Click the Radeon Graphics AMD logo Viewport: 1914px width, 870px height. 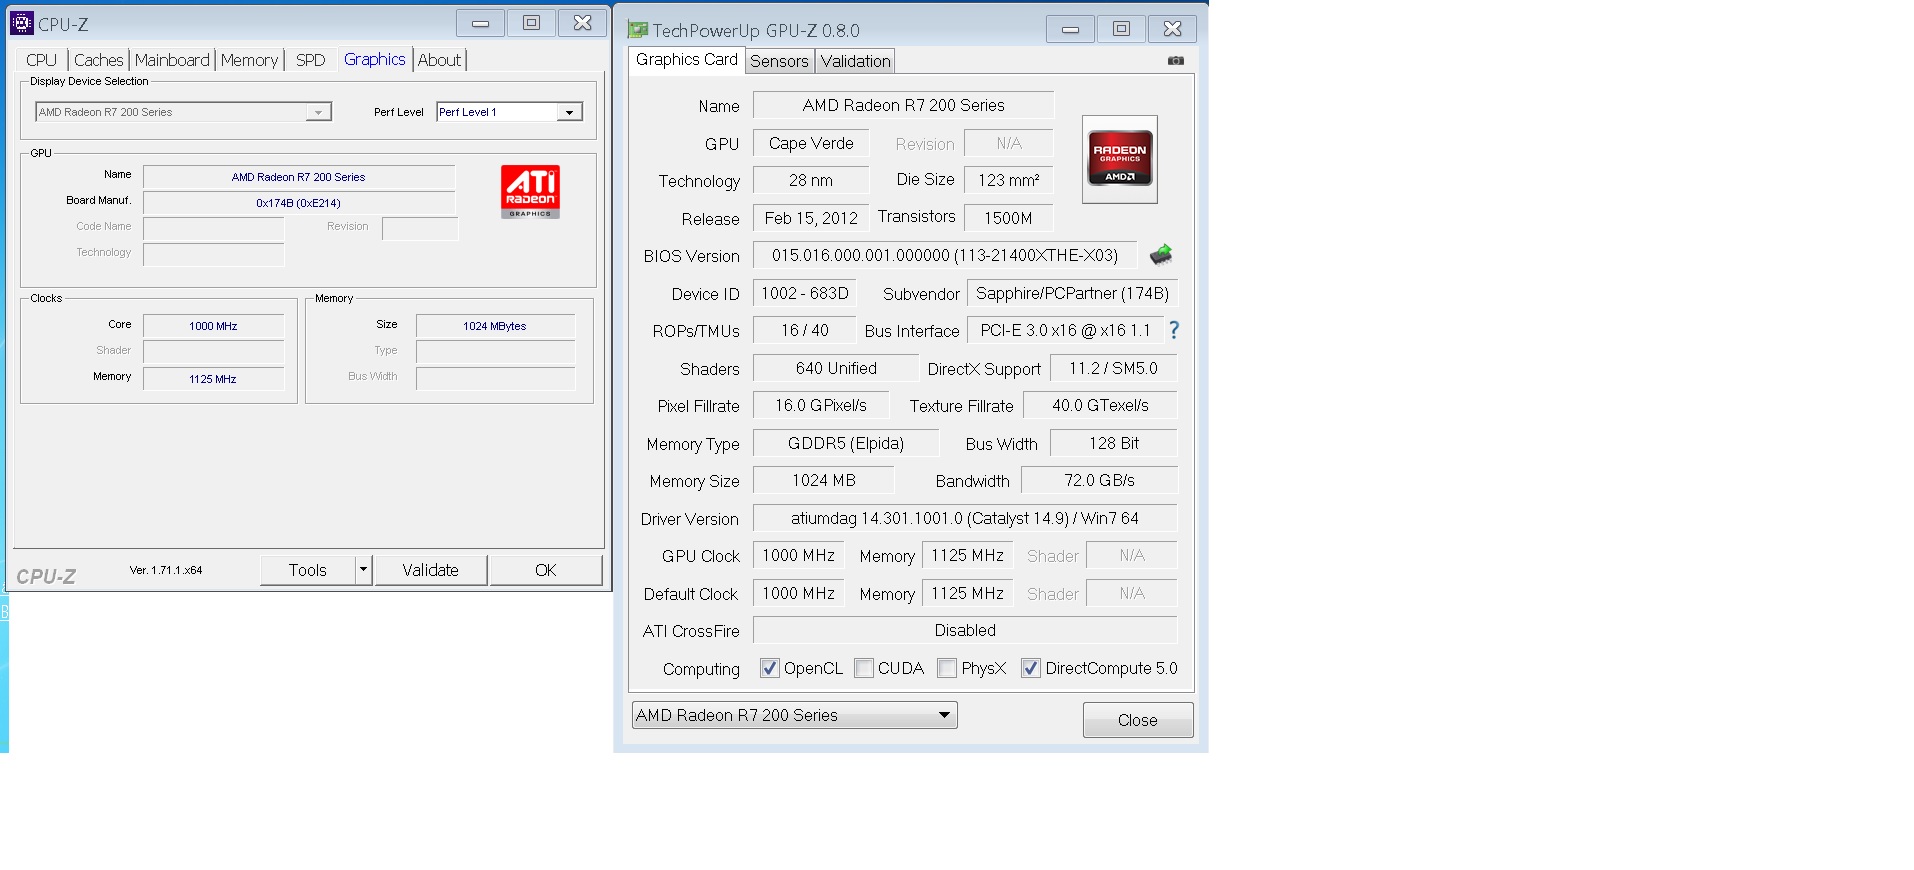click(1119, 160)
